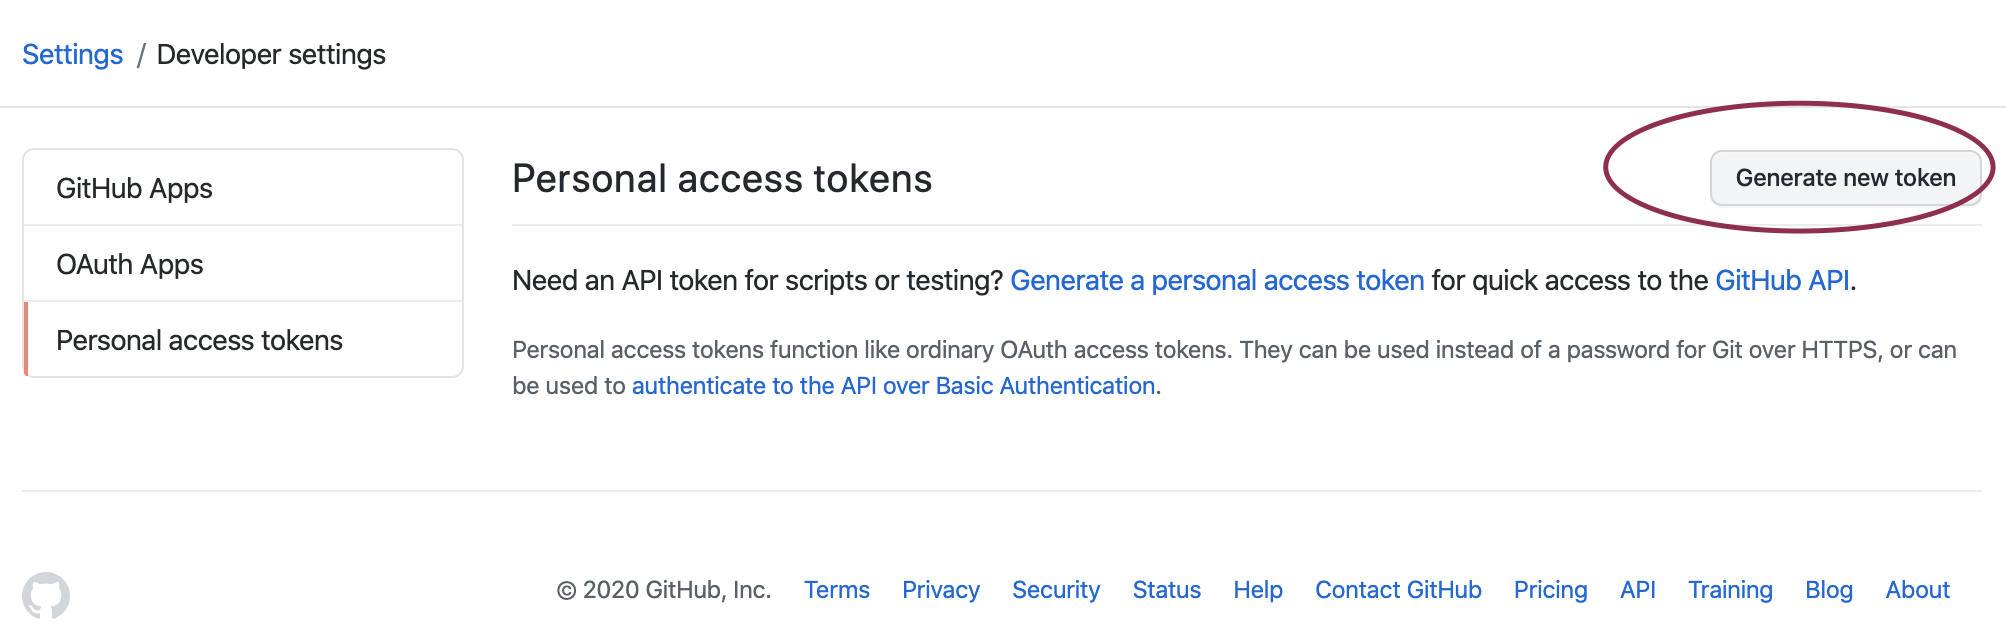This screenshot has width=2006, height=632.
Task: Click the Privacy footer link
Action: pos(940,590)
